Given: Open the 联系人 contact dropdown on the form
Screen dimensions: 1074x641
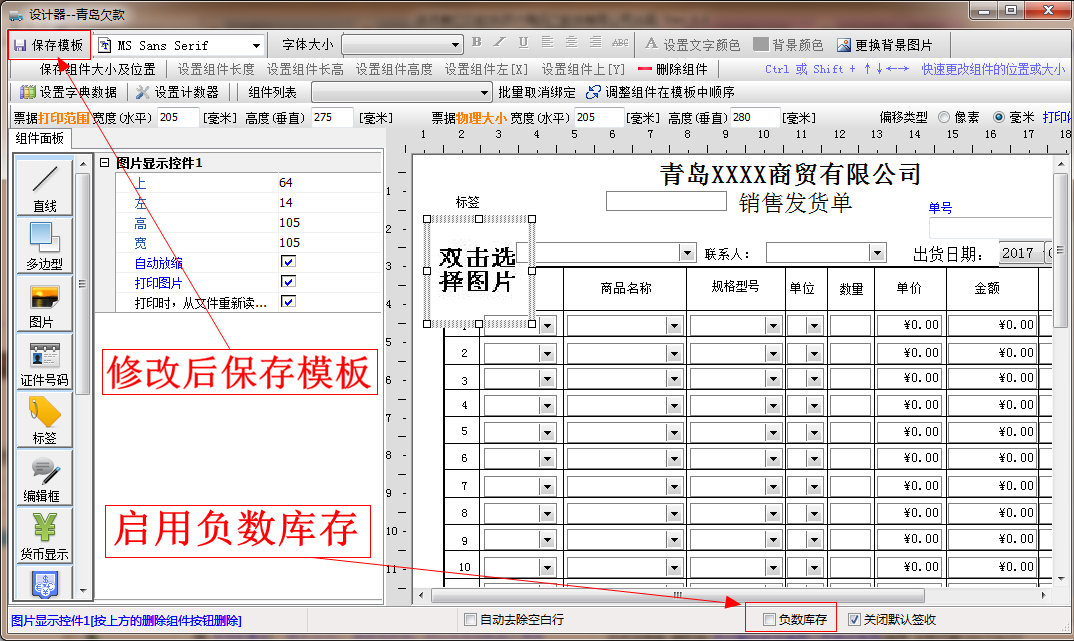Looking at the screenshot, I should point(877,252).
